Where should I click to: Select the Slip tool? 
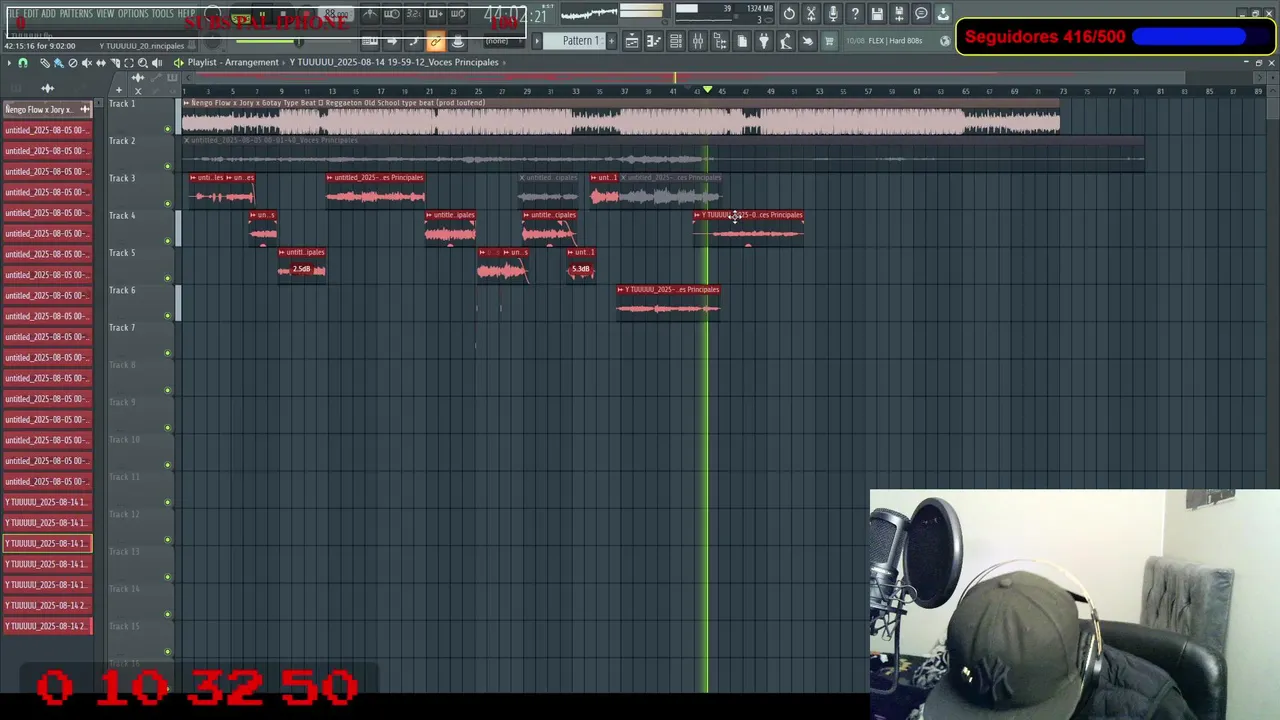pos(101,63)
